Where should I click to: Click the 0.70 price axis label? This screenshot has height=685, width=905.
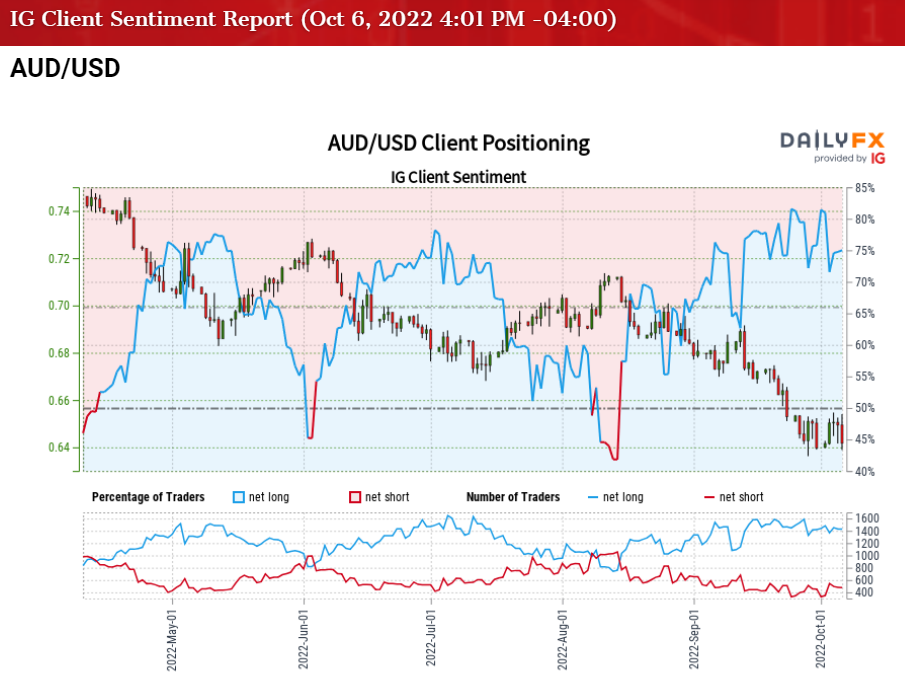(x=57, y=306)
